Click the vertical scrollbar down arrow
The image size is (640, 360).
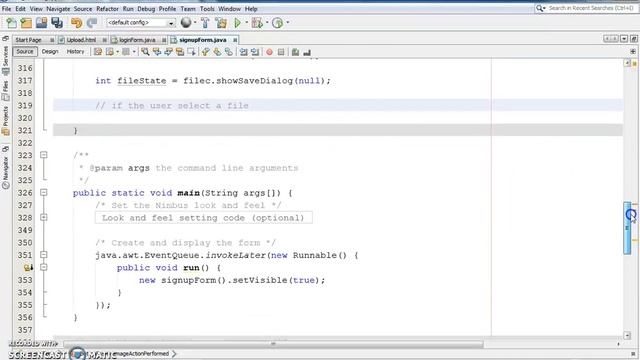pos(627,336)
